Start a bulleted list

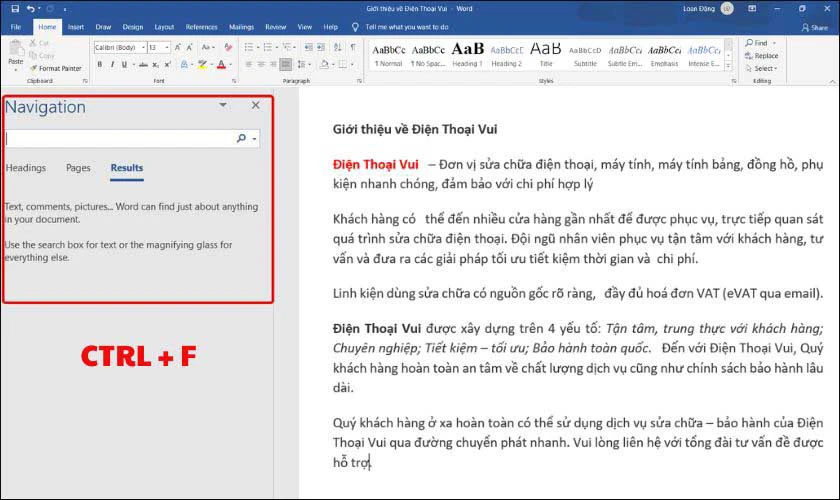(249, 48)
